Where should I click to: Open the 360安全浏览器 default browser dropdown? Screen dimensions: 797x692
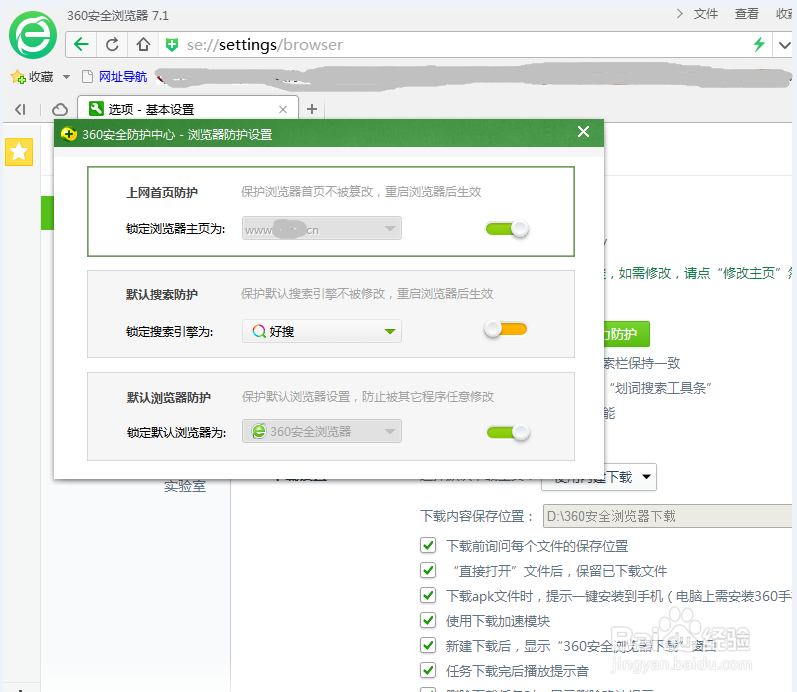(x=322, y=431)
